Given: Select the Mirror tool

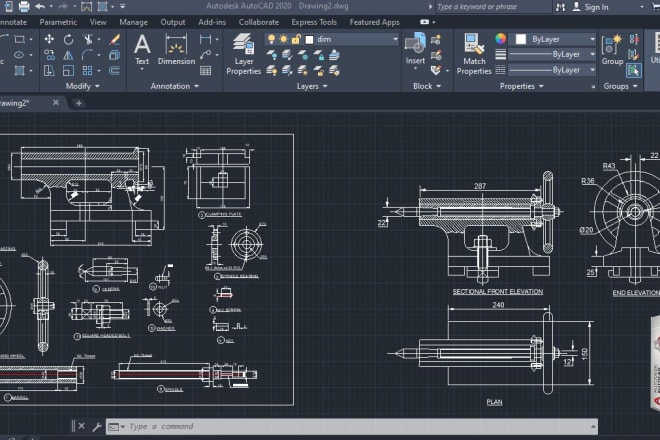Looking at the screenshot, I should coord(68,55).
